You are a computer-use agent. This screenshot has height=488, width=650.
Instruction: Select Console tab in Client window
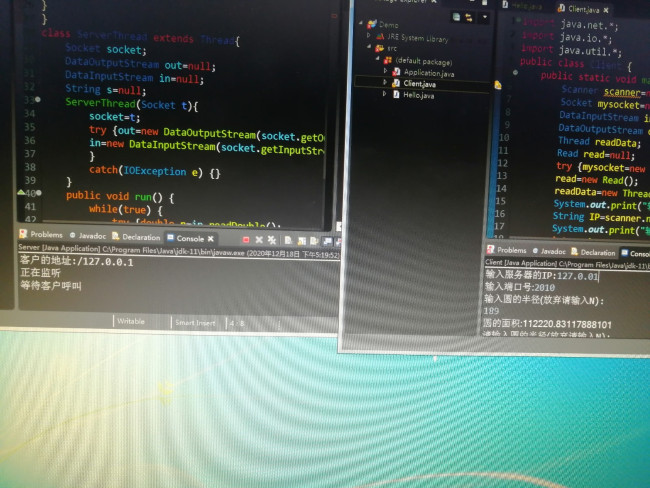coord(635,253)
